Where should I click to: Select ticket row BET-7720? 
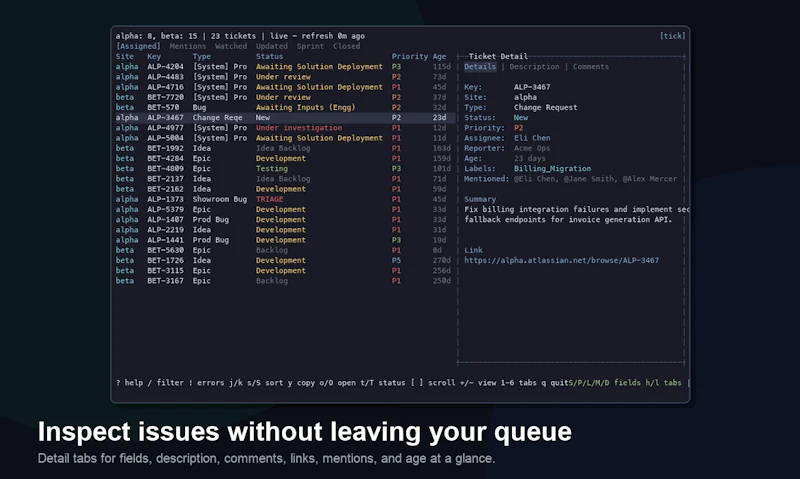pos(284,97)
